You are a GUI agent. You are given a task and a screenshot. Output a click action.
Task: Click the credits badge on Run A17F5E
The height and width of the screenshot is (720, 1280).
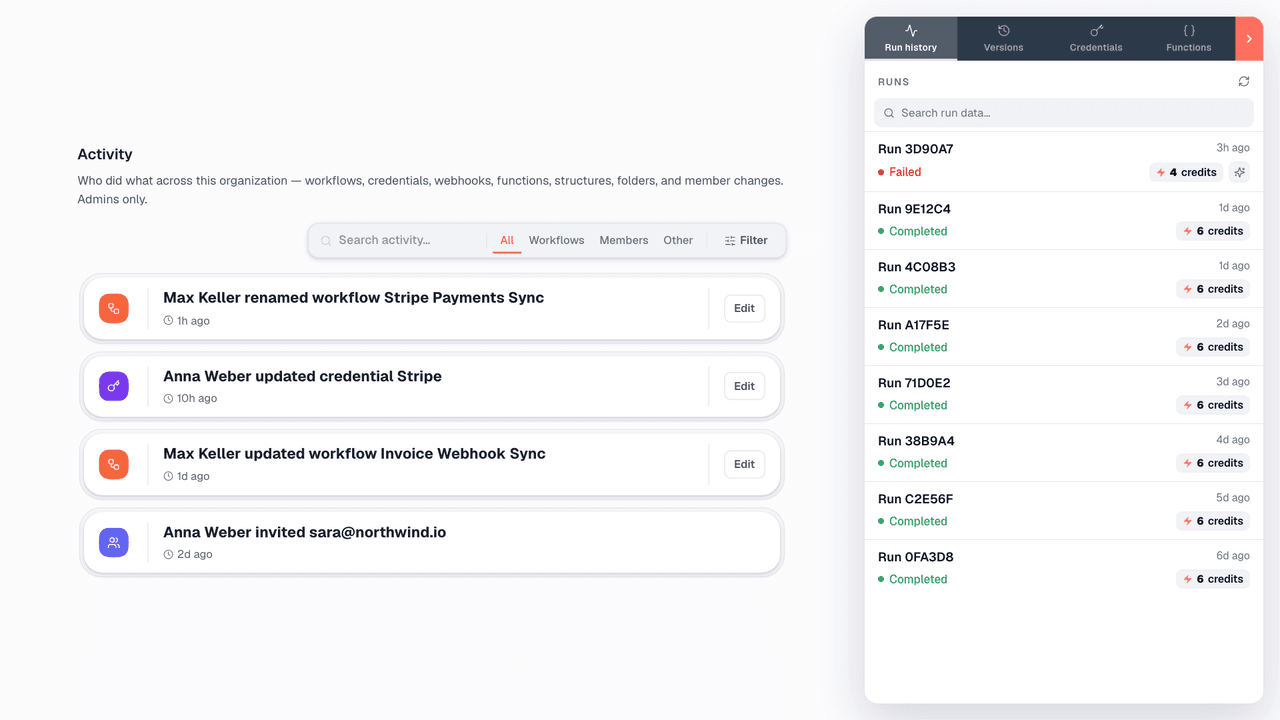click(x=1213, y=347)
